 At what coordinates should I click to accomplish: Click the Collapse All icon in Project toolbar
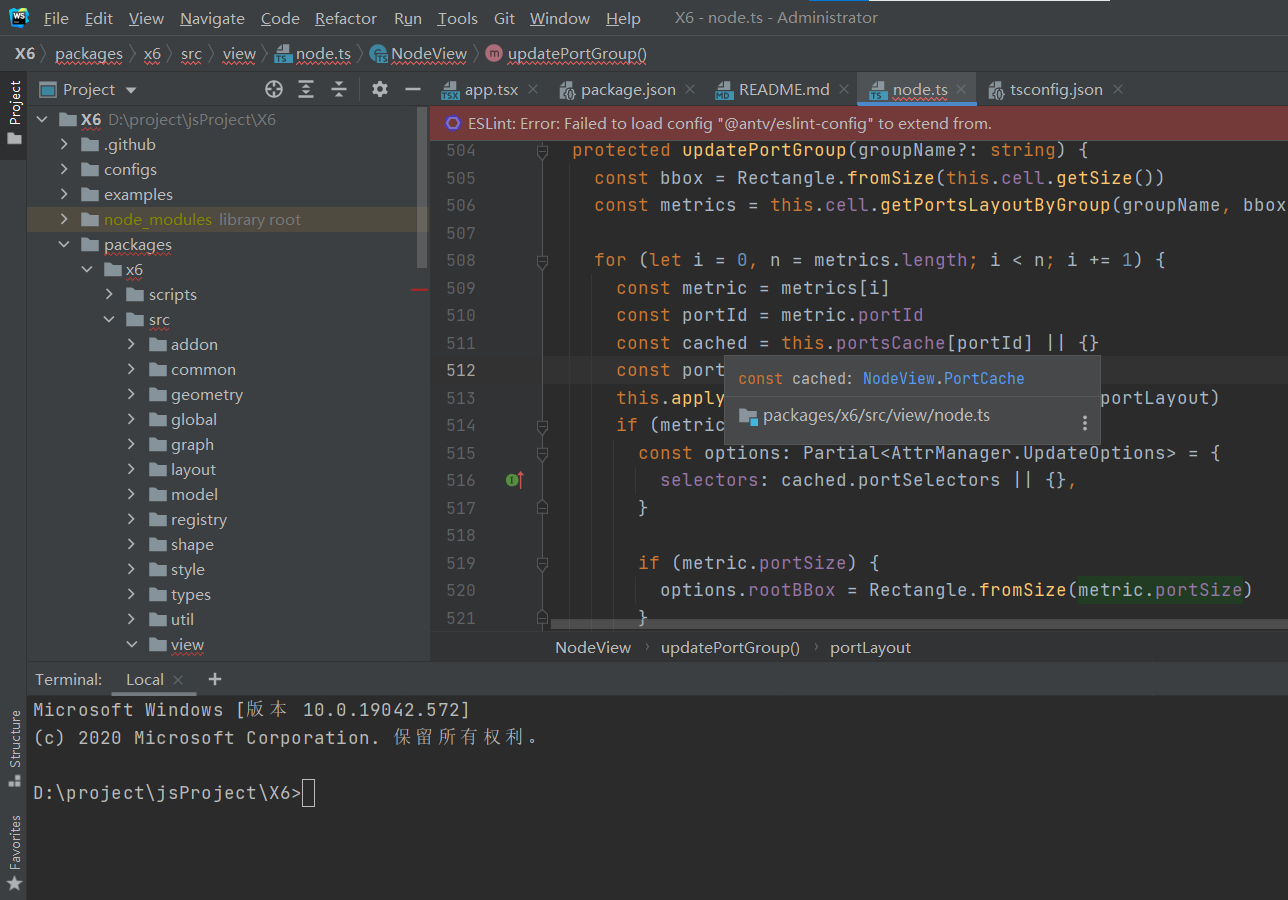pos(338,89)
